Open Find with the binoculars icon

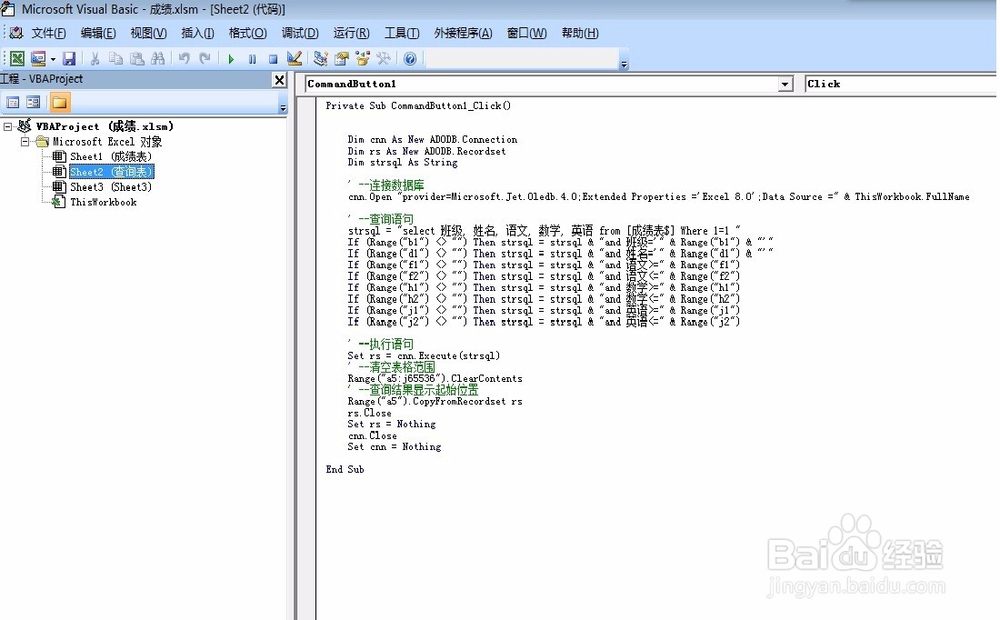click(x=158, y=59)
